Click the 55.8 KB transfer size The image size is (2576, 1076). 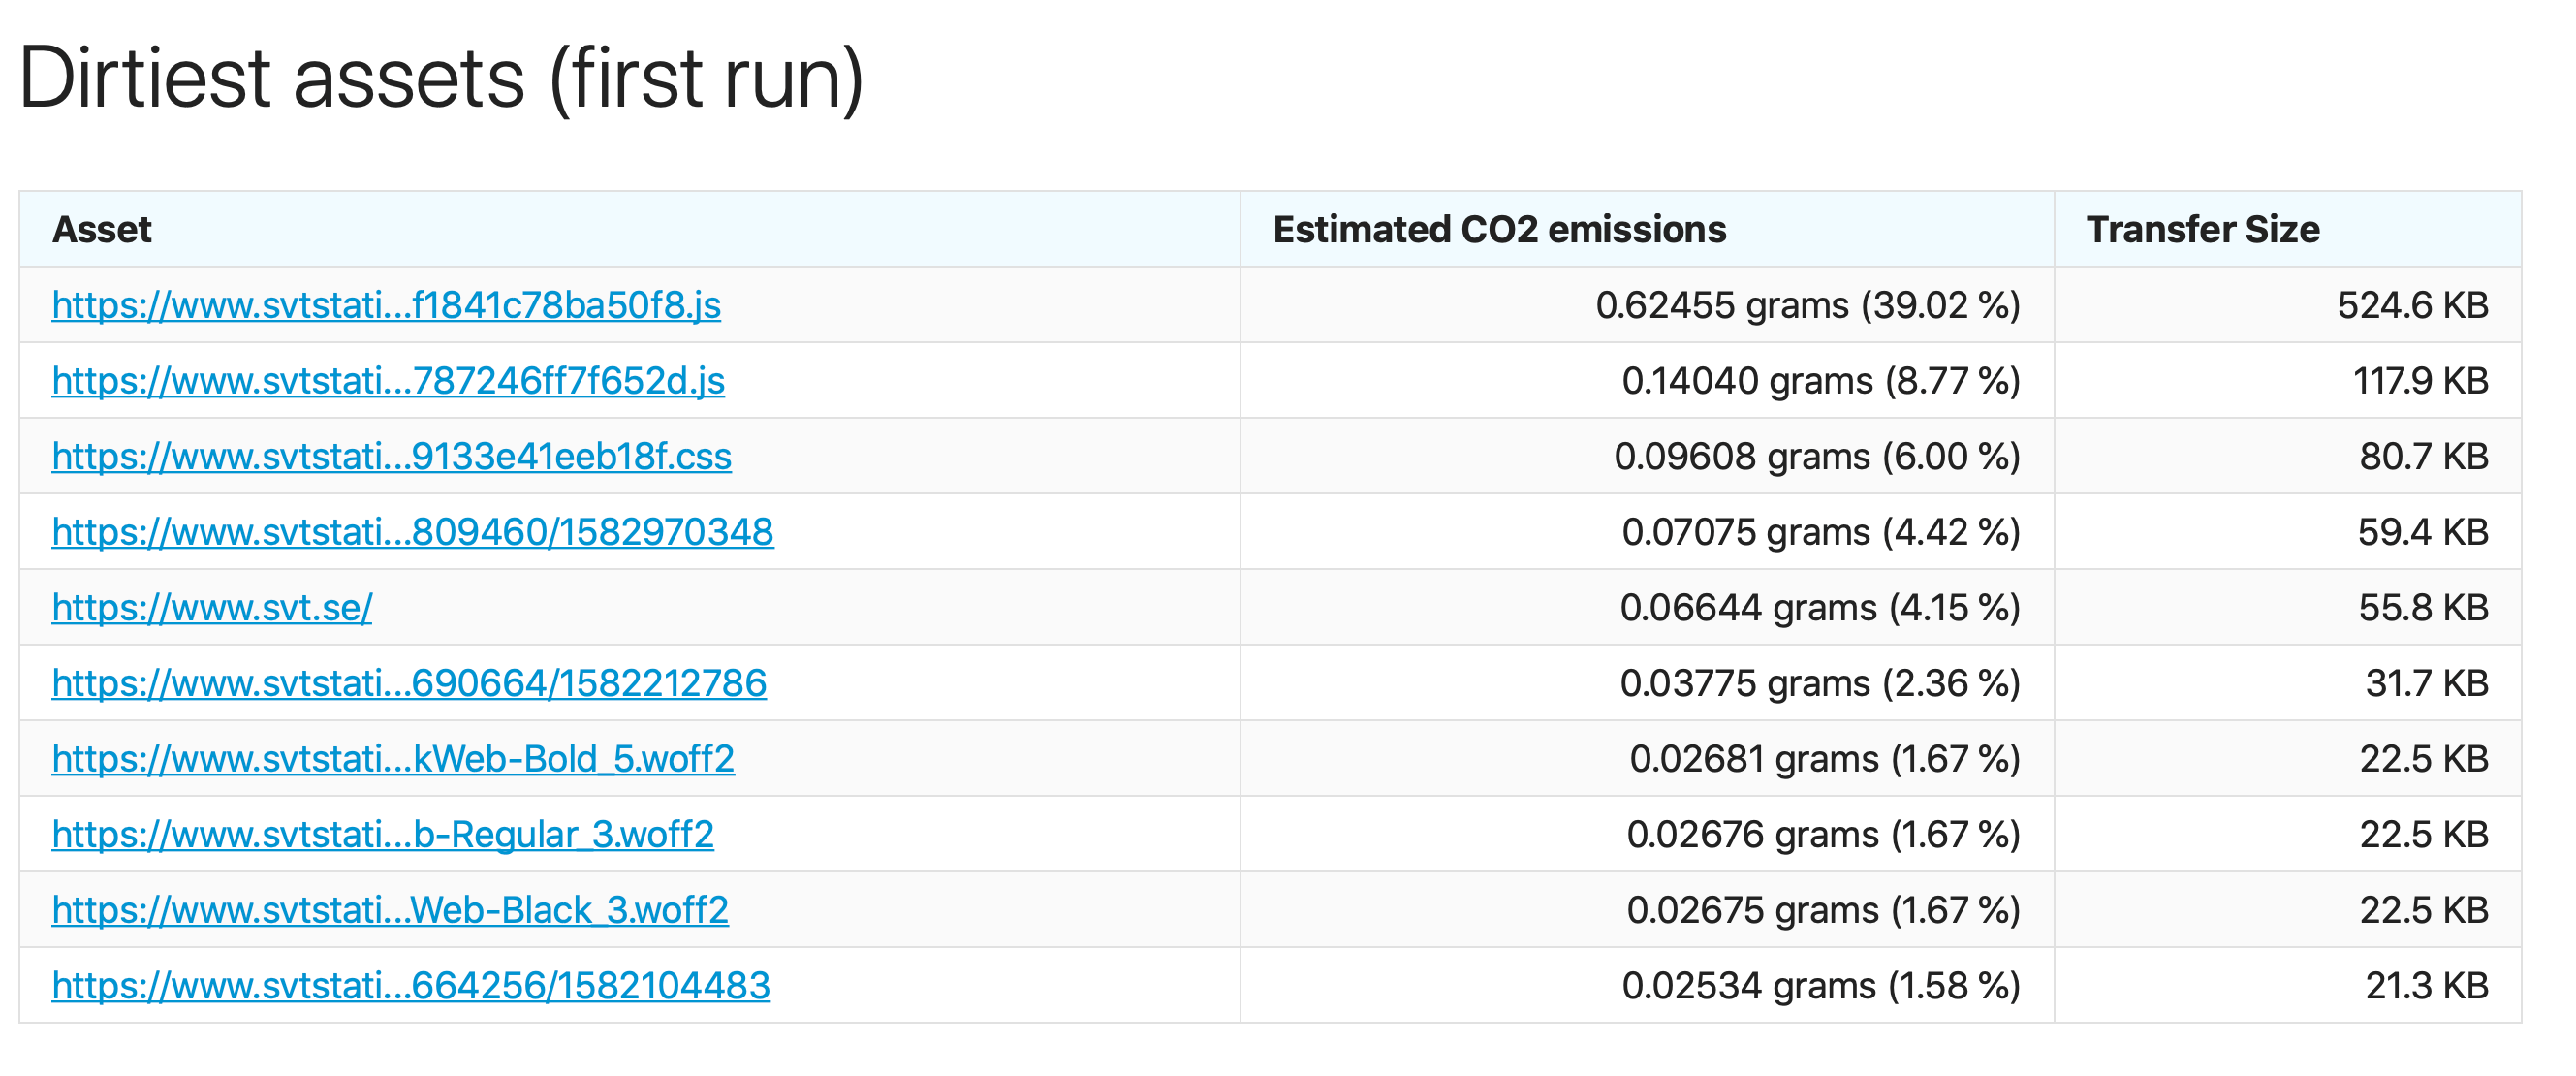(2423, 608)
